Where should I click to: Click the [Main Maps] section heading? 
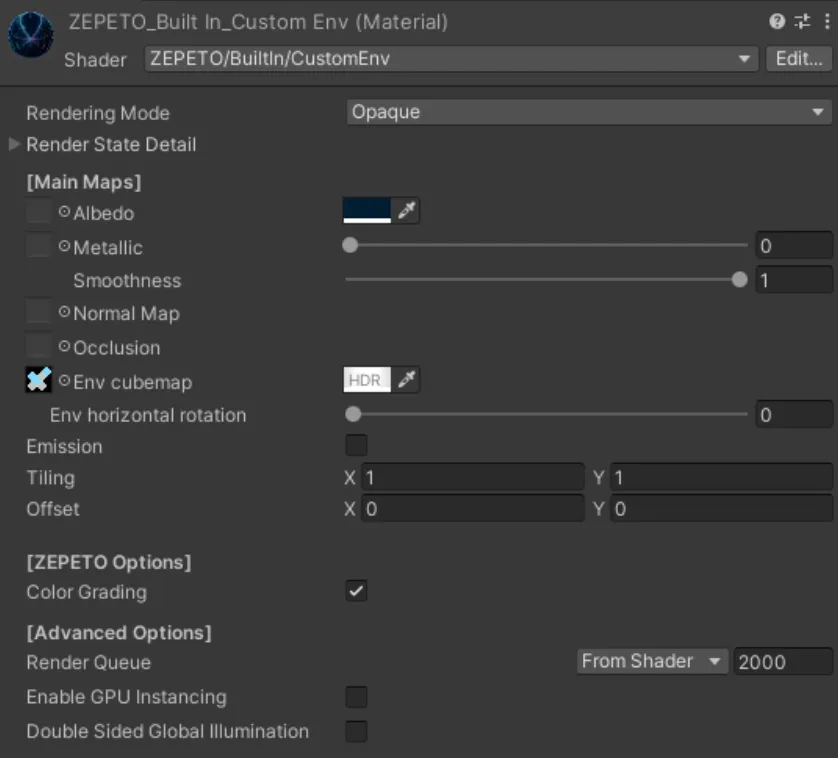click(x=84, y=182)
